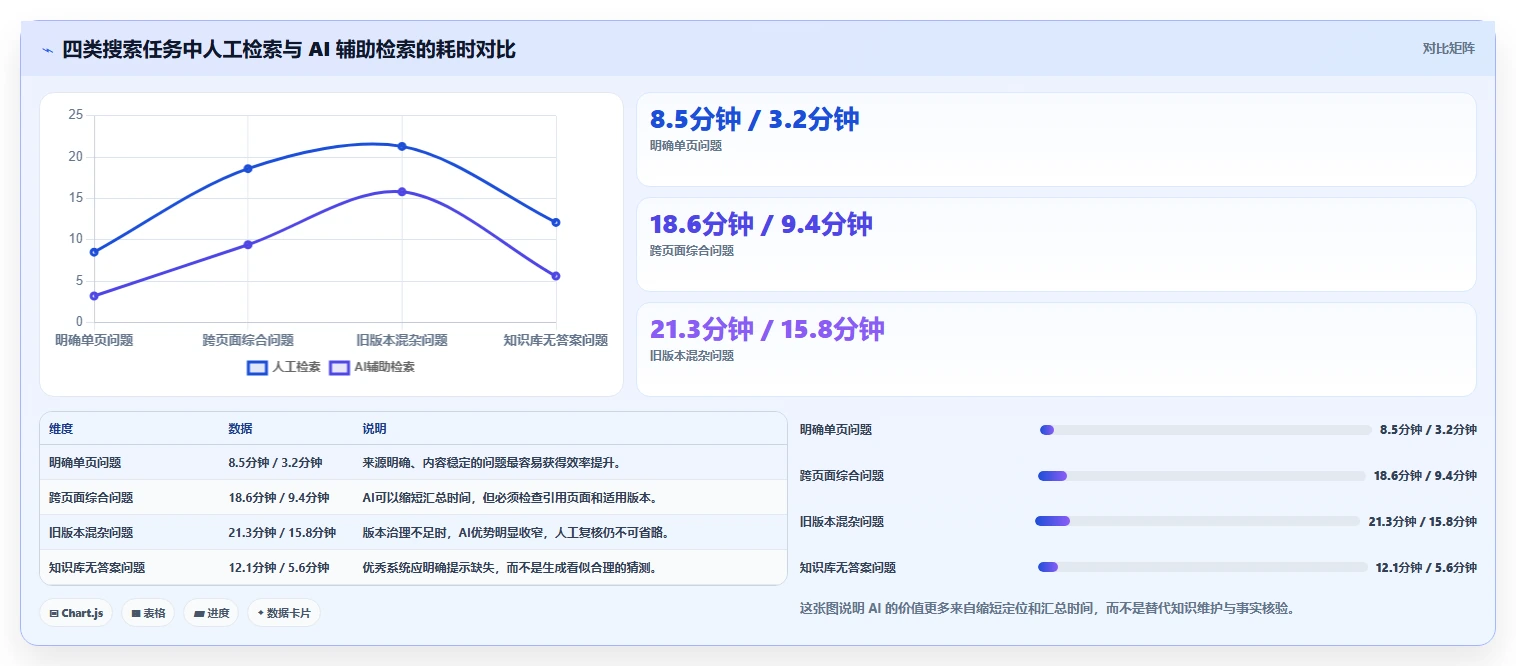The width and height of the screenshot is (1516, 666).
Task: Click the 知识库无答案问题 label in the progress list
Action: point(848,567)
